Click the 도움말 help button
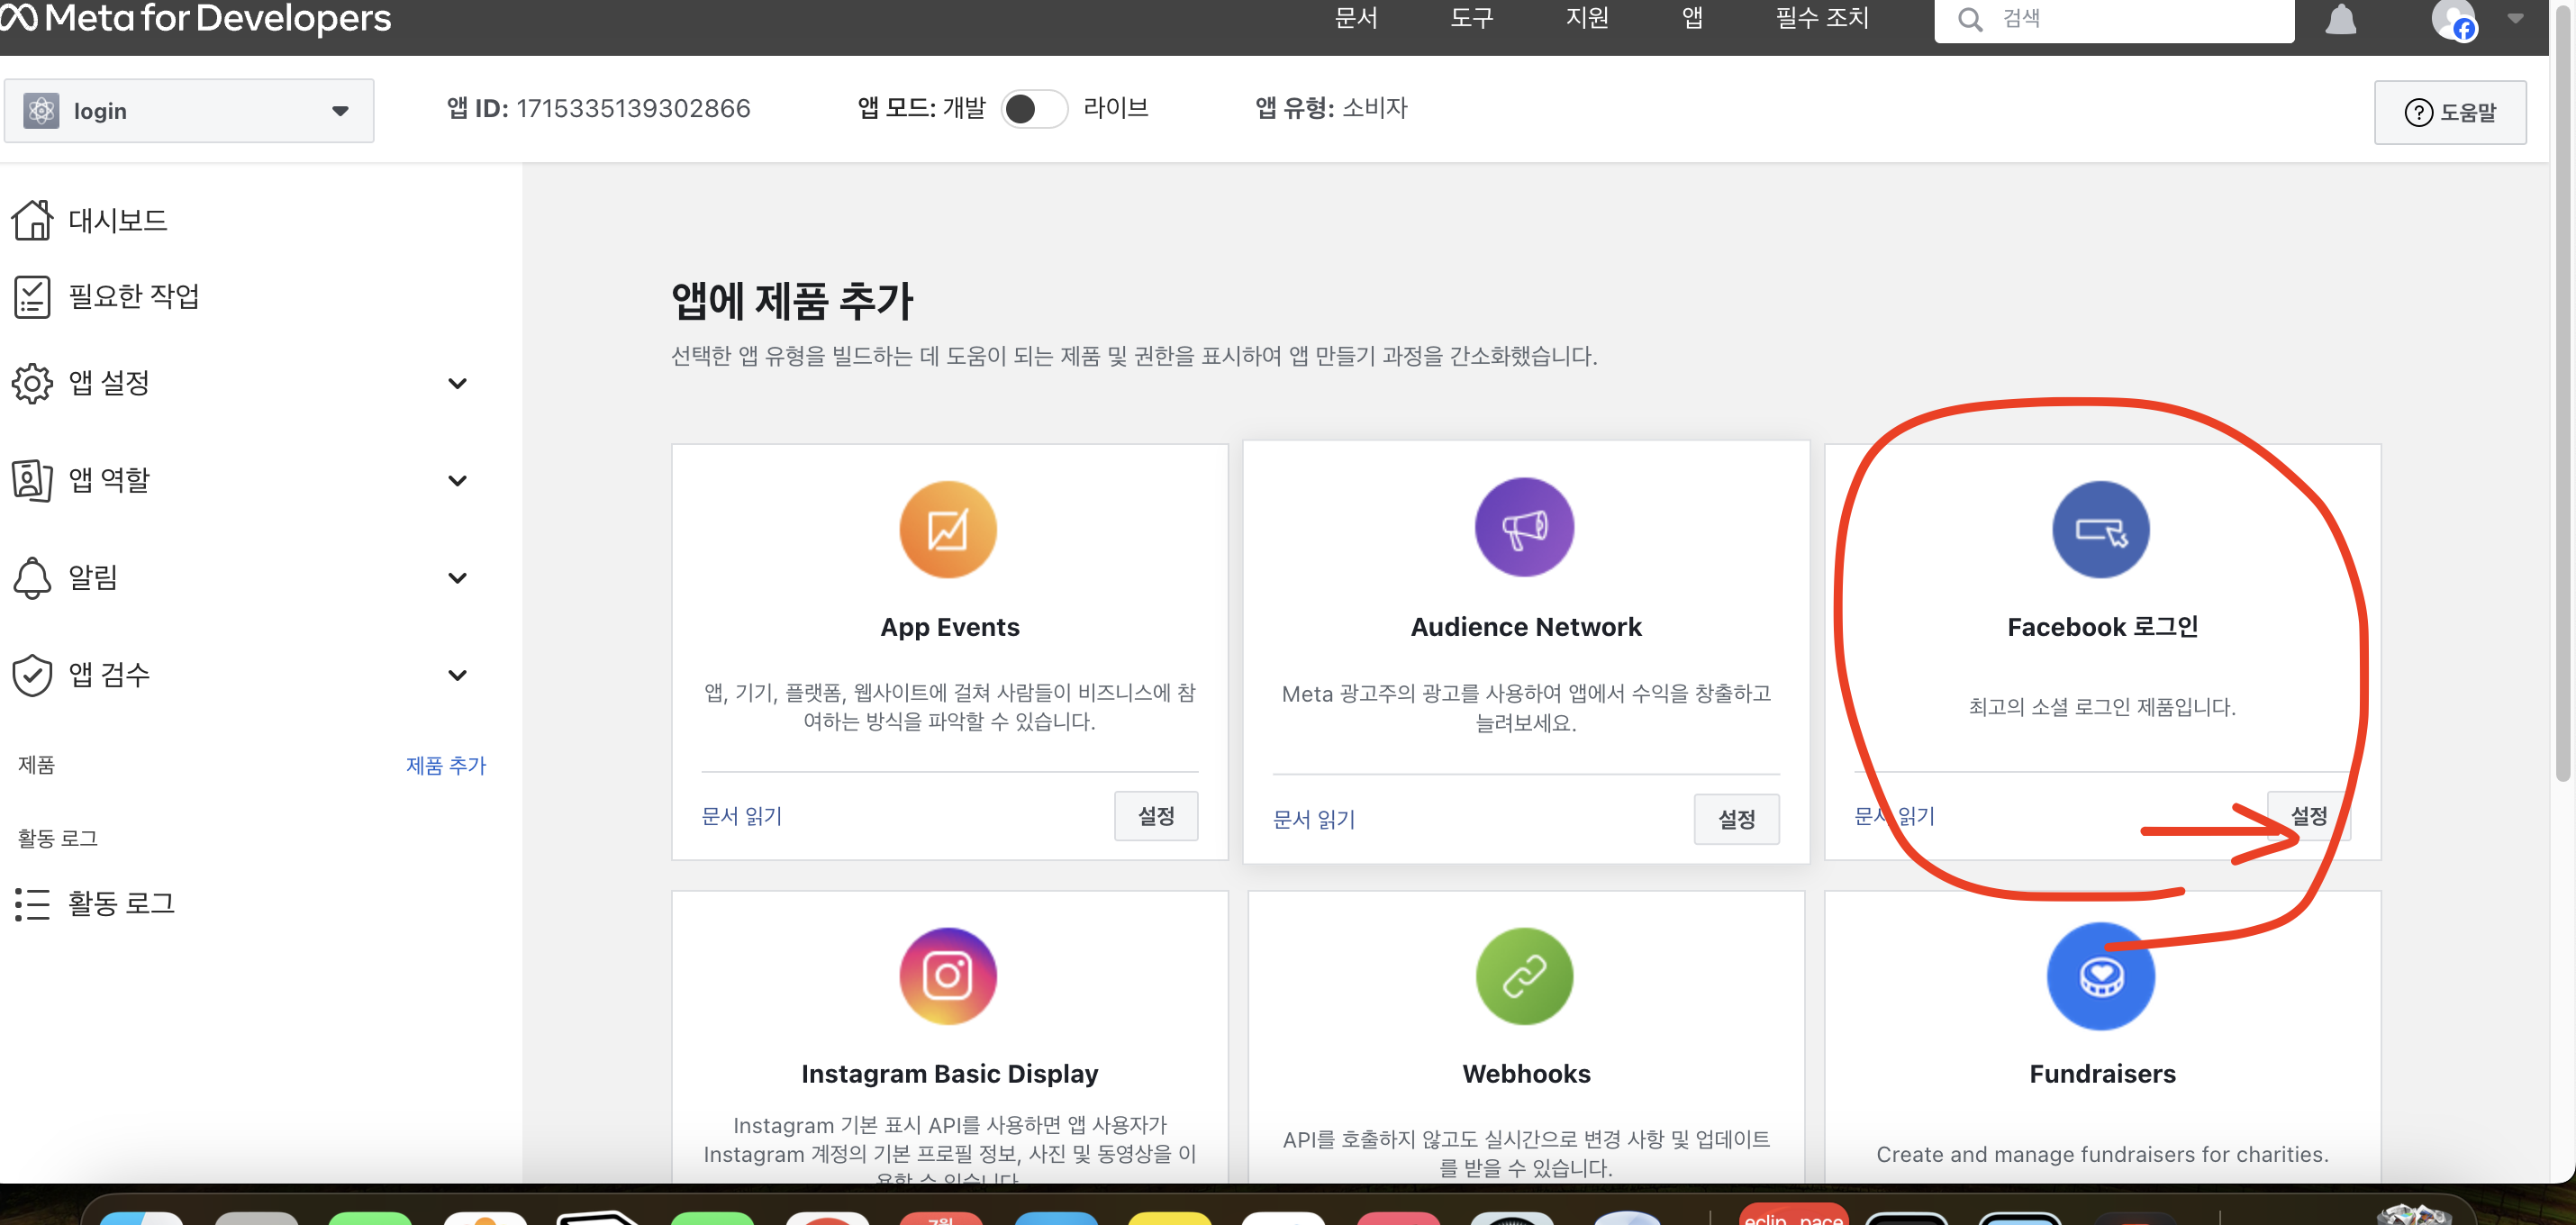Viewport: 2576px width, 1225px height. point(2449,112)
